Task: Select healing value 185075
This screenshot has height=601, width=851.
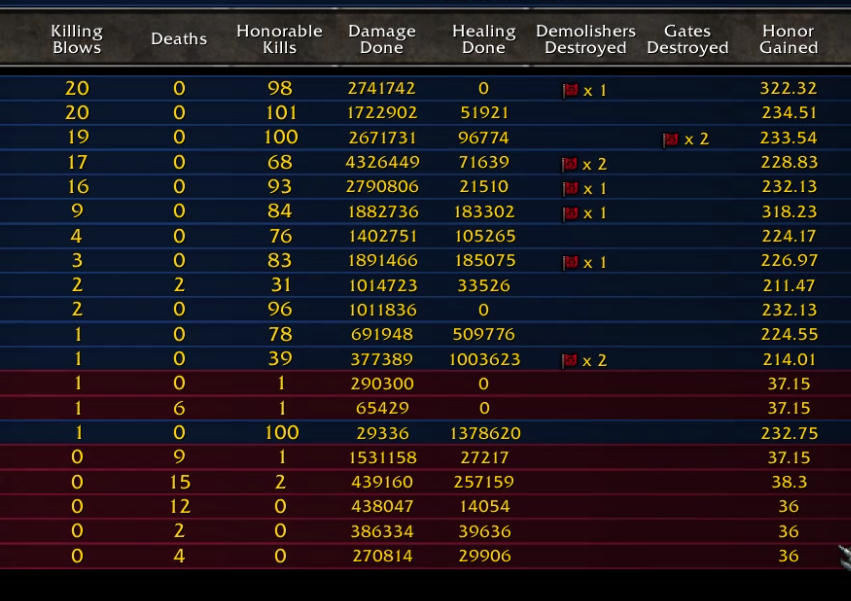Action: tap(485, 260)
